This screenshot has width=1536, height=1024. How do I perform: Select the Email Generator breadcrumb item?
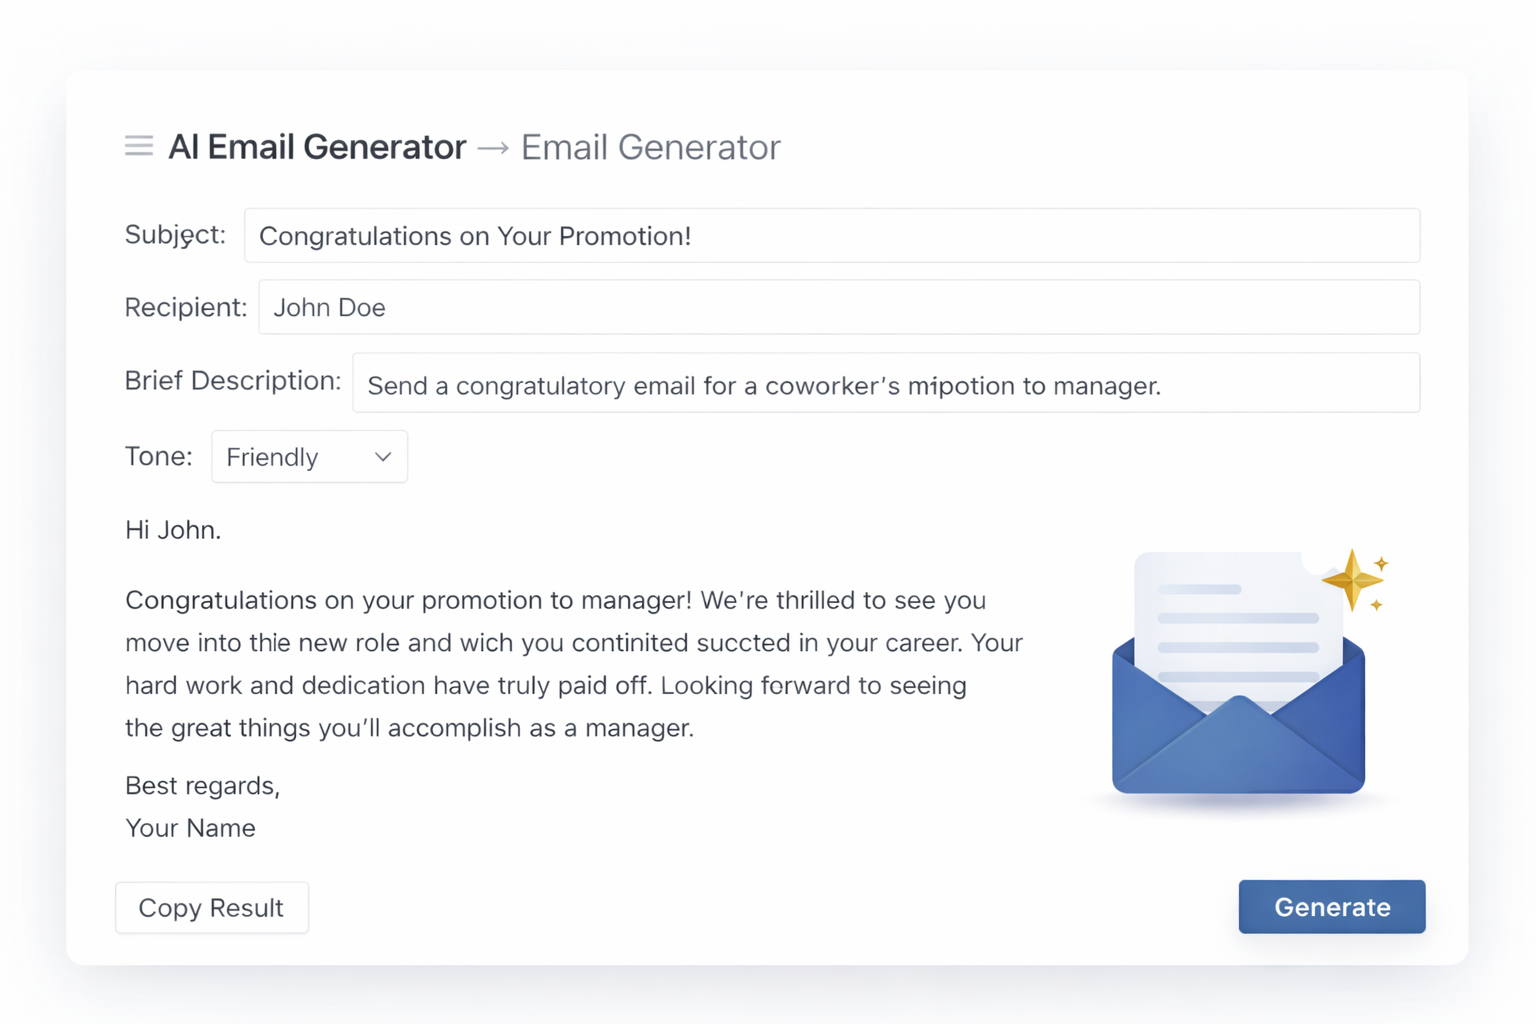(649, 146)
